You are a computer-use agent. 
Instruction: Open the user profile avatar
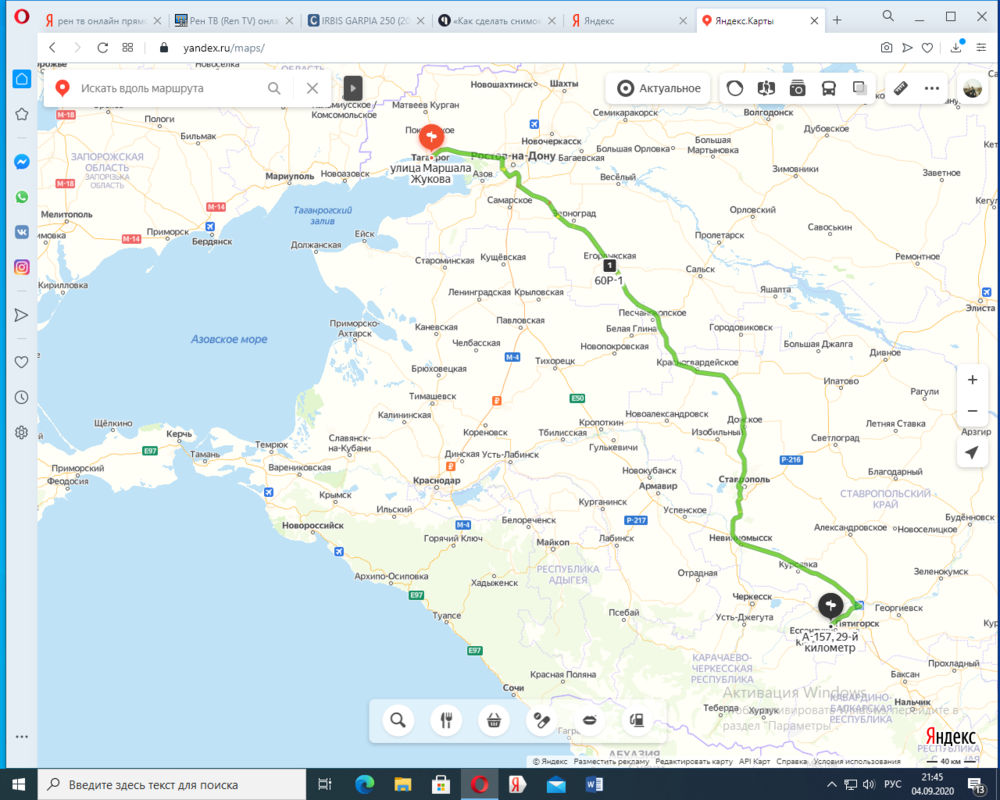(x=973, y=89)
